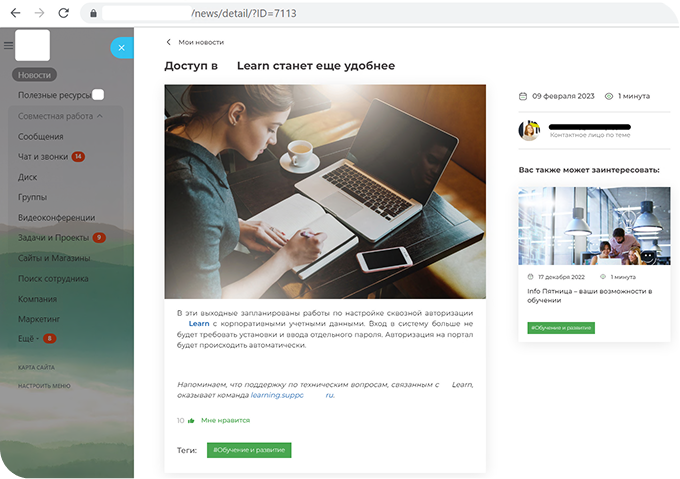Click the browser back arrow

15,13
